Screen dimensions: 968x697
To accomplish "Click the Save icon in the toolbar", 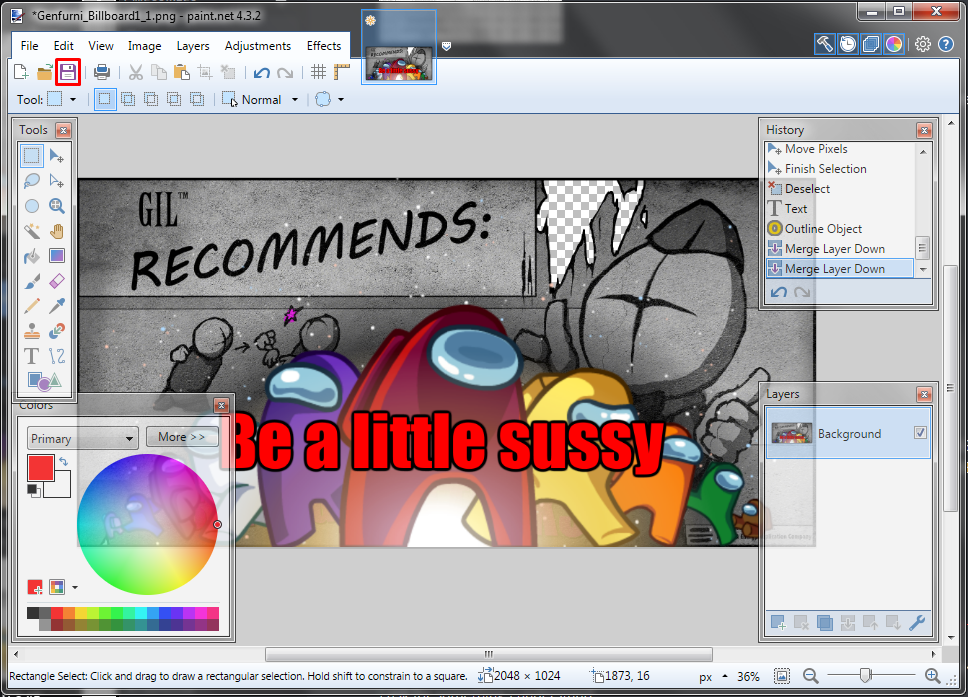I will (68, 72).
